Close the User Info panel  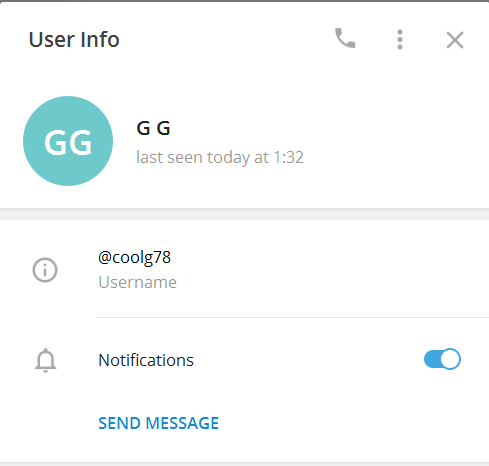tap(455, 40)
